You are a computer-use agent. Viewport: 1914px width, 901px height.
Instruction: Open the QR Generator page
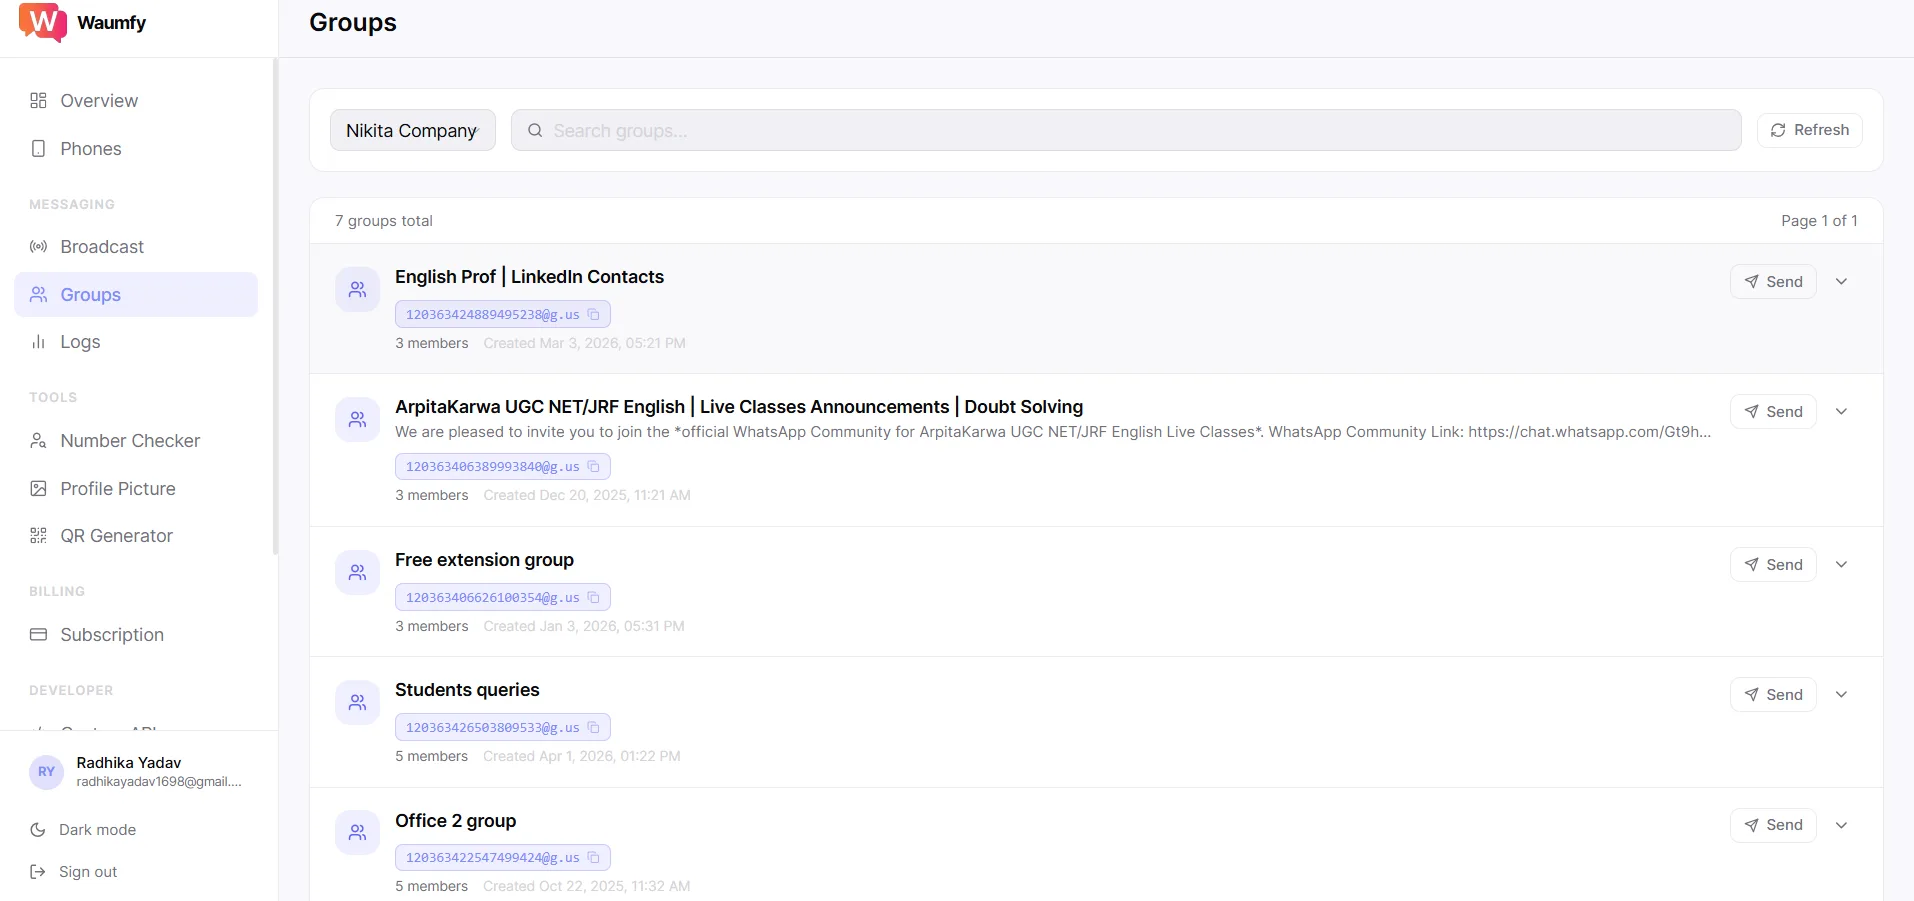click(x=116, y=536)
